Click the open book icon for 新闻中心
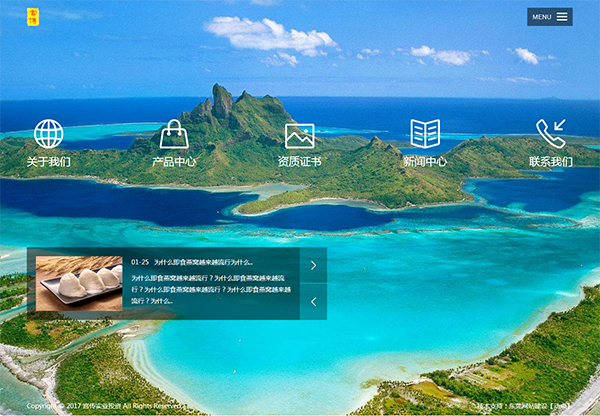Screen dimensions: 600x416 click(x=425, y=134)
